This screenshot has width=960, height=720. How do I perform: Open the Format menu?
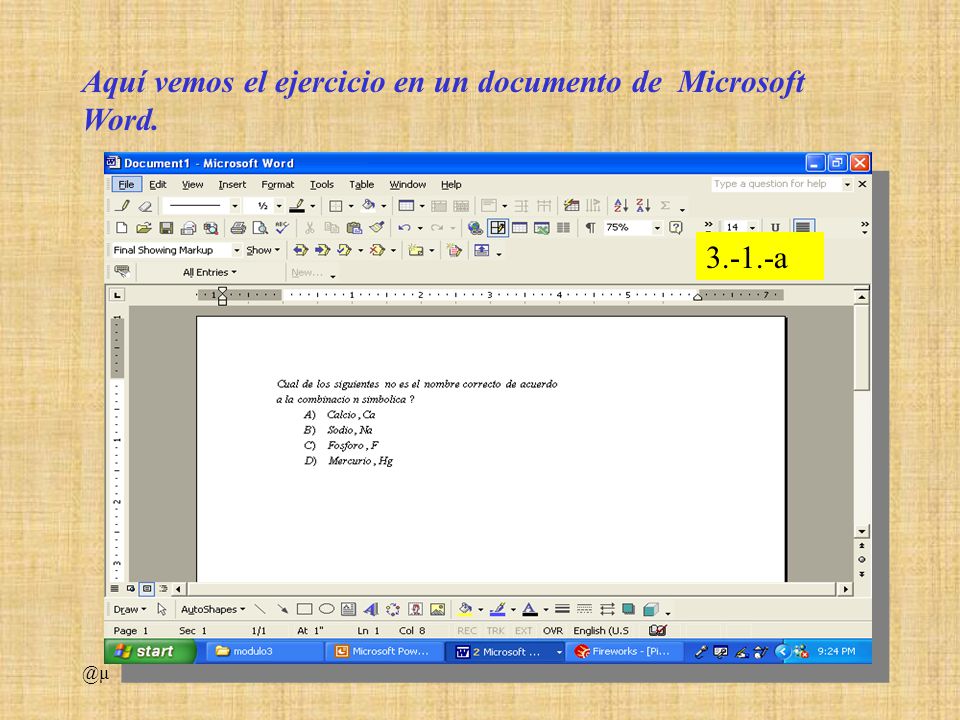tap(277, 184)
